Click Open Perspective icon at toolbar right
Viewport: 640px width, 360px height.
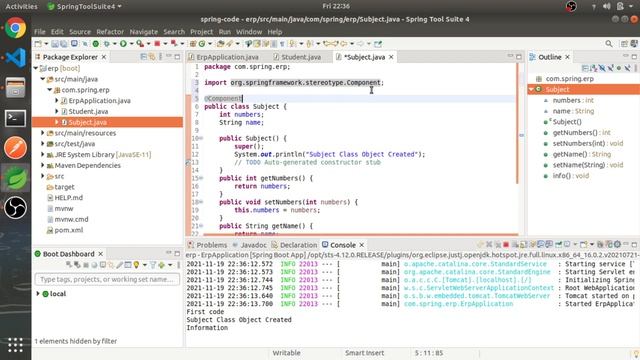click(x=624, y=44)
